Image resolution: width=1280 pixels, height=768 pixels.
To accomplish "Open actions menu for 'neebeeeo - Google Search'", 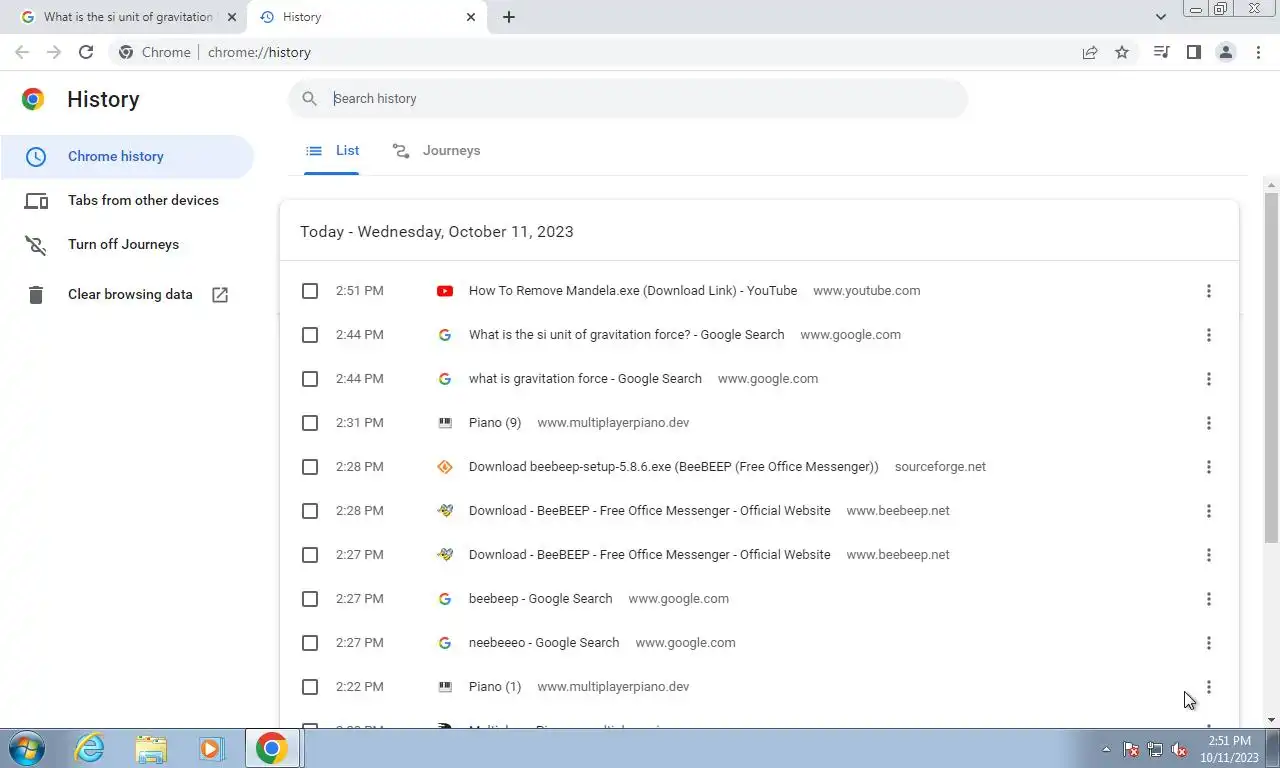I will click(1208, 643).
